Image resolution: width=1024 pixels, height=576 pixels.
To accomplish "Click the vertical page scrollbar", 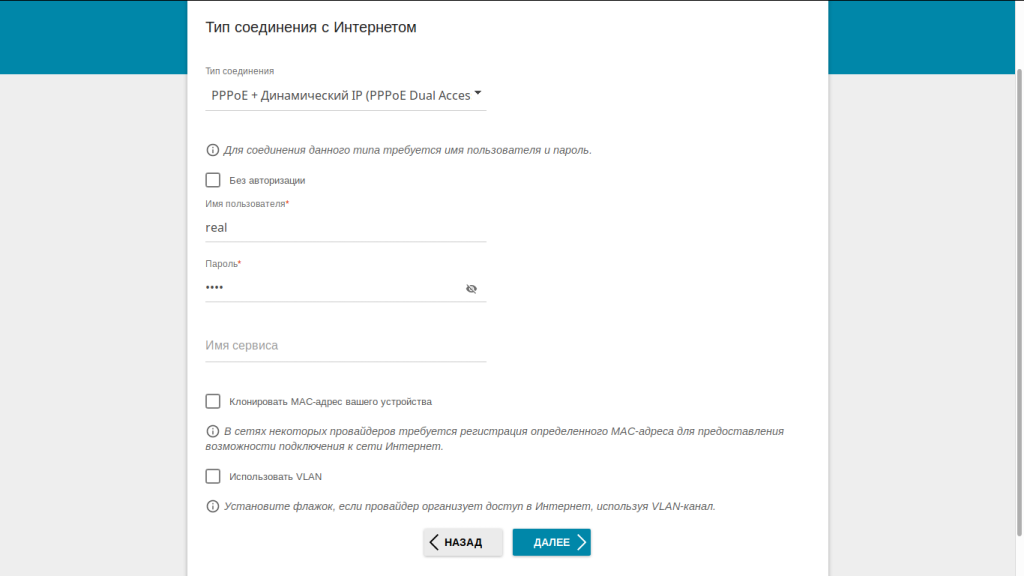I will pos(1019,300).
